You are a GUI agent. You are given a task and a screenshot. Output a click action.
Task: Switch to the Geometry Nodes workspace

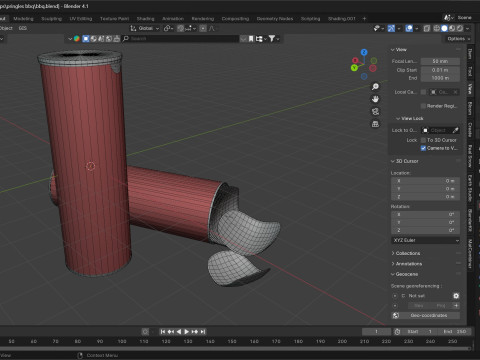pos(275,19)
